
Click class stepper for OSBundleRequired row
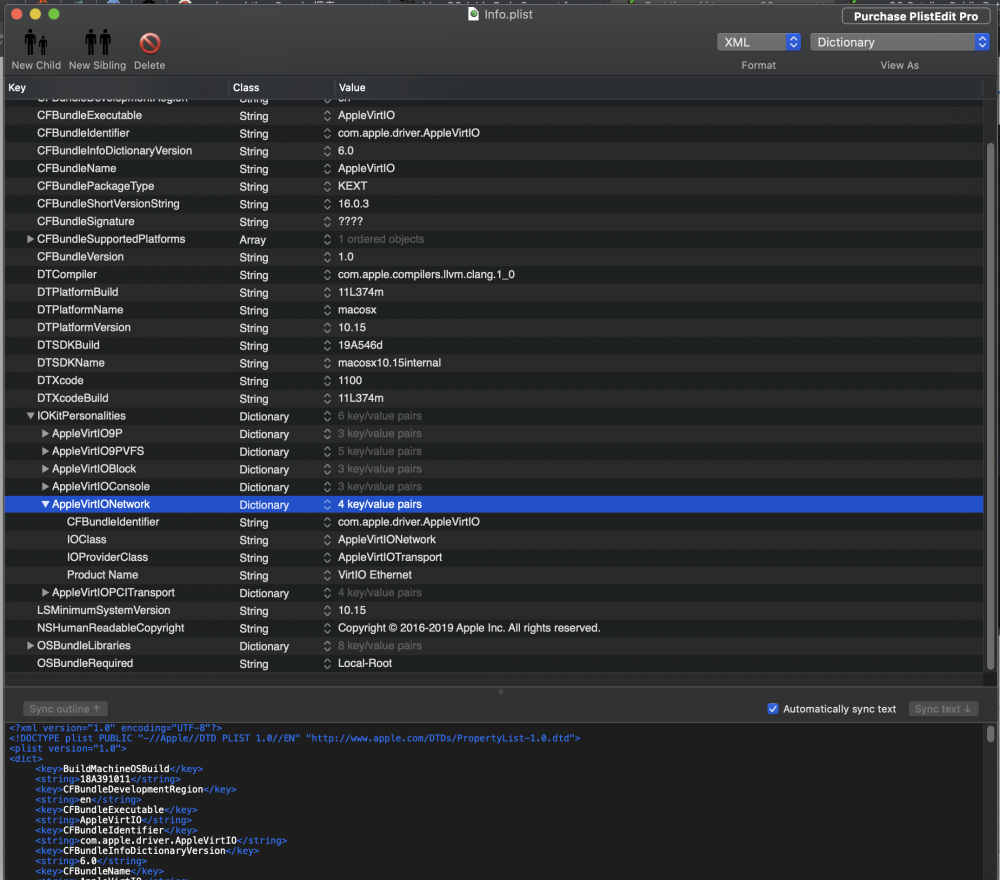tap(327, 663)
